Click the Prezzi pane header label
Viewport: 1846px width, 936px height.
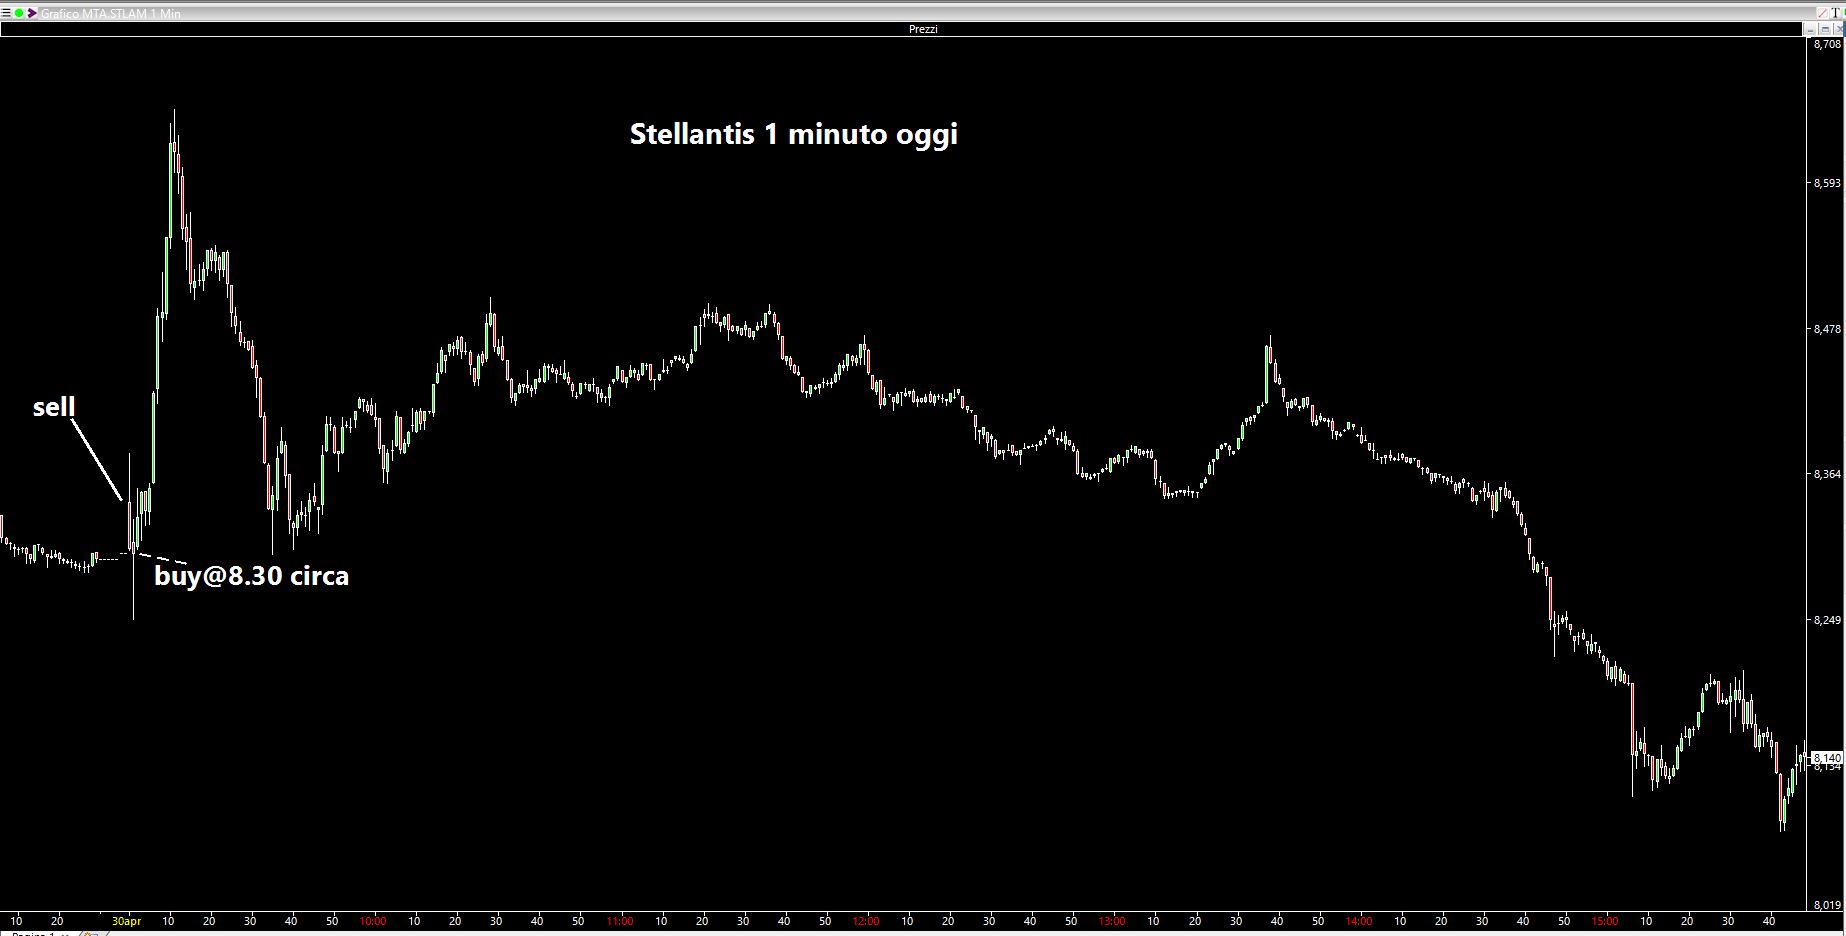pos(923,29)
